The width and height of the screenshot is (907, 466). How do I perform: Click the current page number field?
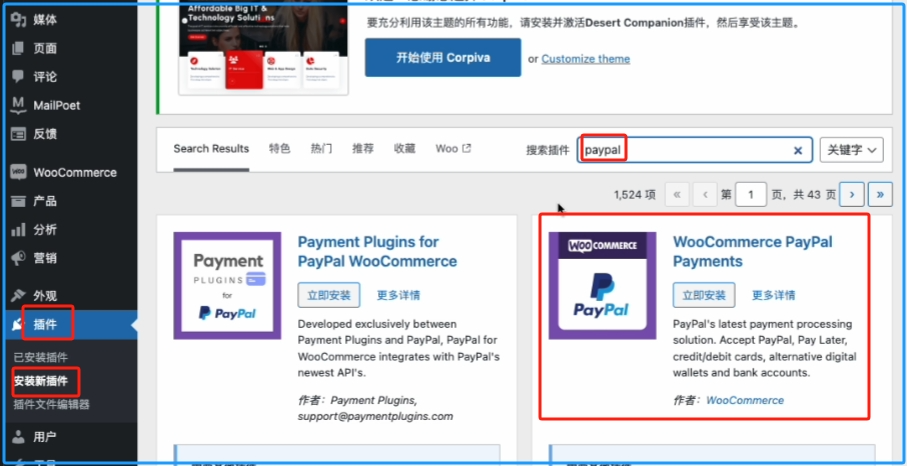coord(751,195)
